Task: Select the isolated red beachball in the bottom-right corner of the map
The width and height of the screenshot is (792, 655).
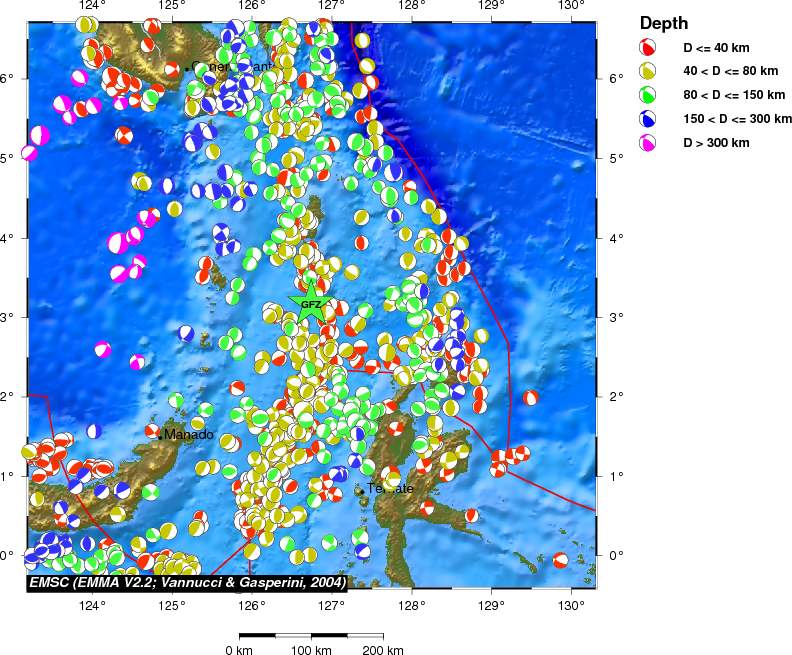Action: (x=561, y=560)
